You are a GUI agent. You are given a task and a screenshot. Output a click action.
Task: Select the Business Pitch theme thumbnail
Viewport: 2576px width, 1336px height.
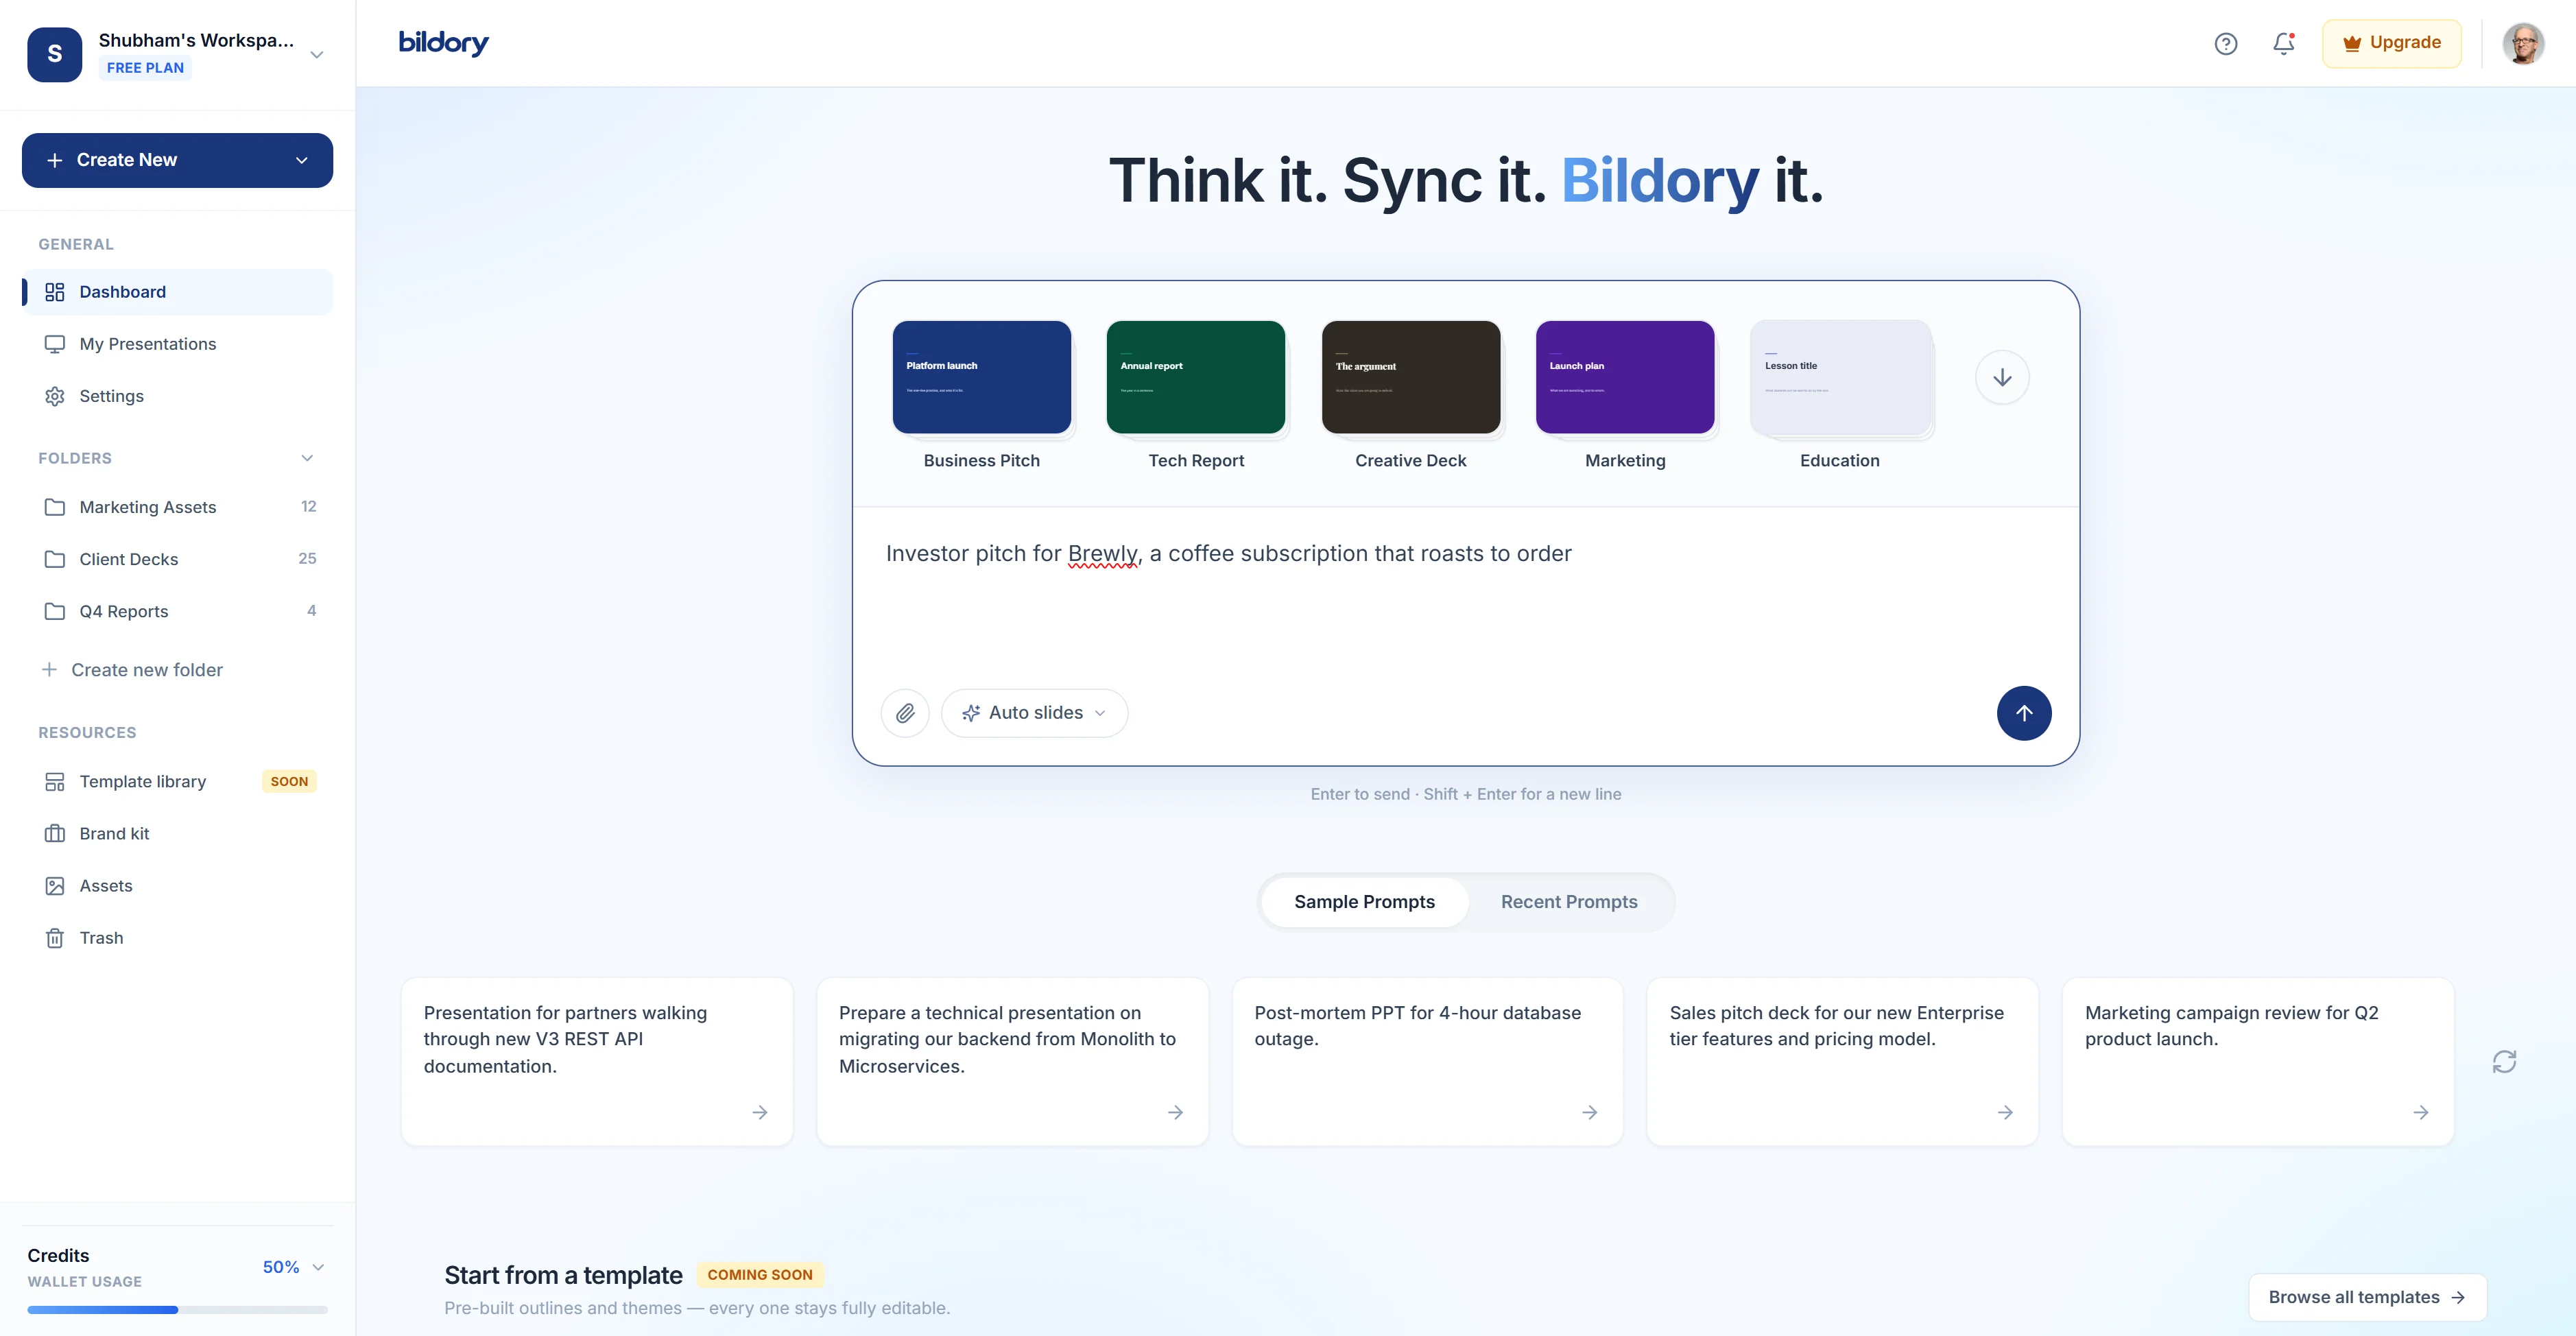click(982, 377)
